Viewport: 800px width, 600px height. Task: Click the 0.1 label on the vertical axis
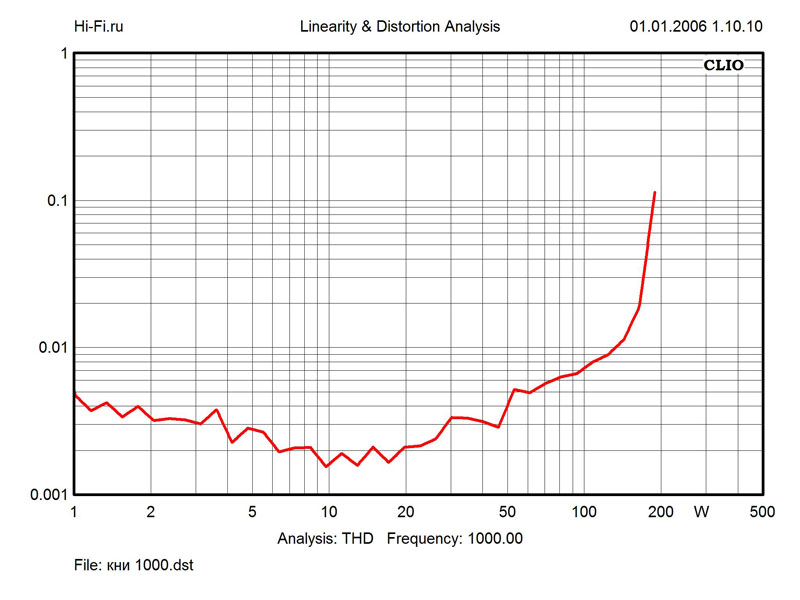[54, 201]
